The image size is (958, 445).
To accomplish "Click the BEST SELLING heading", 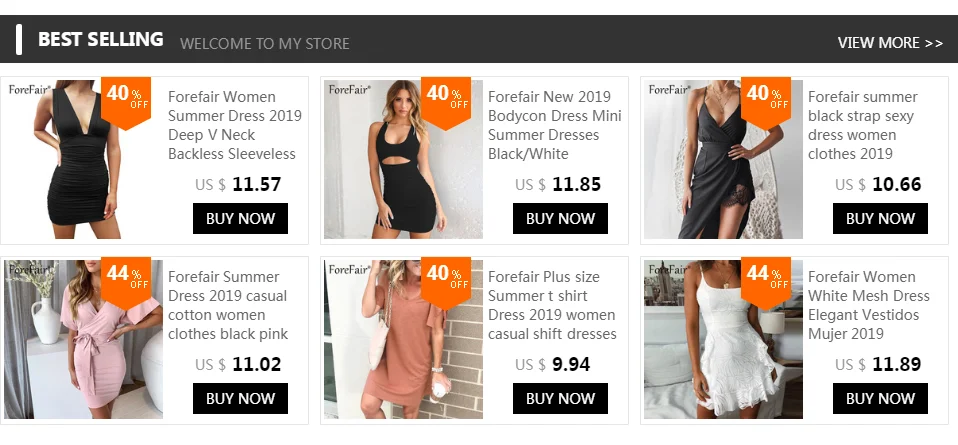I will pos(101,39).
